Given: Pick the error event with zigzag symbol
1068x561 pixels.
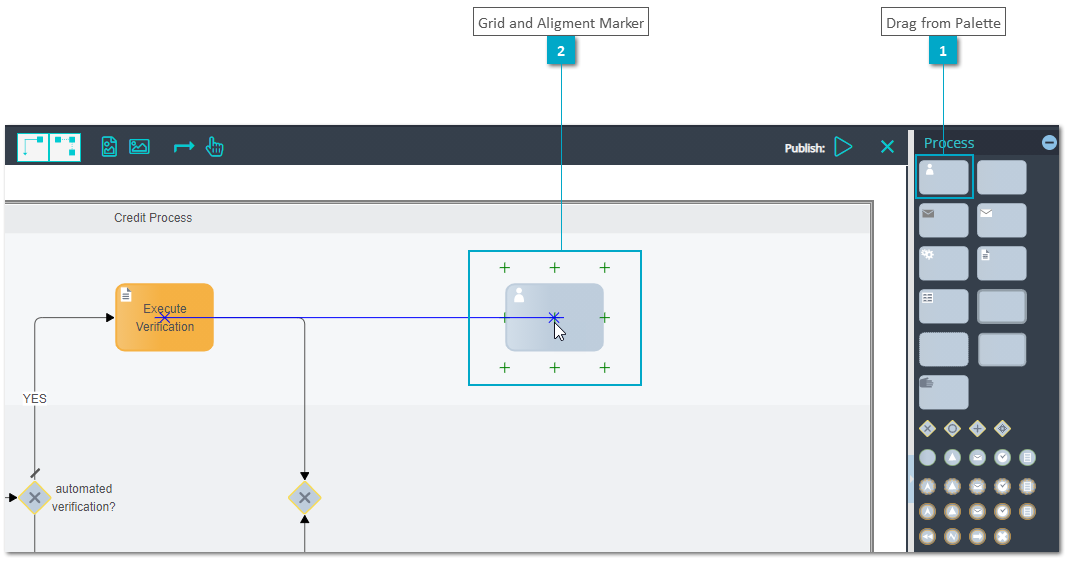Looking at the screenshot, I should point(952,536).
